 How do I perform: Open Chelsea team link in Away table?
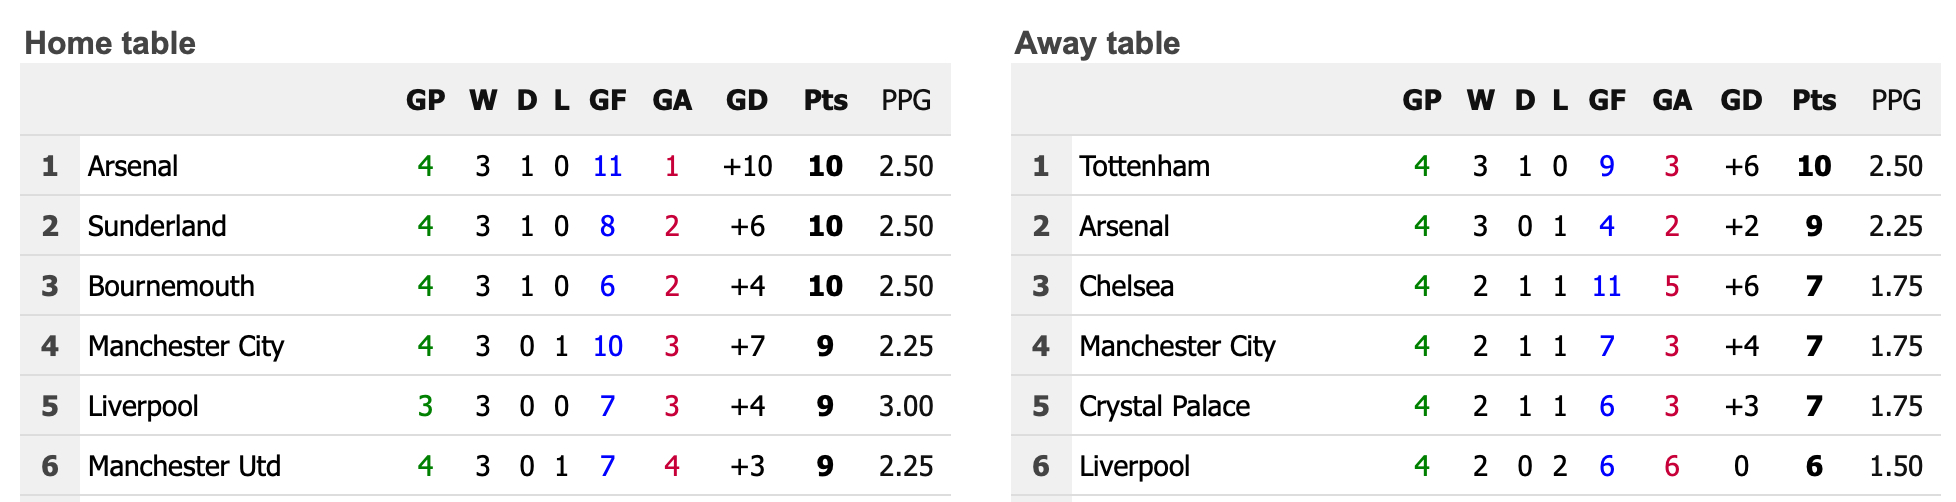pos(1126,286)
